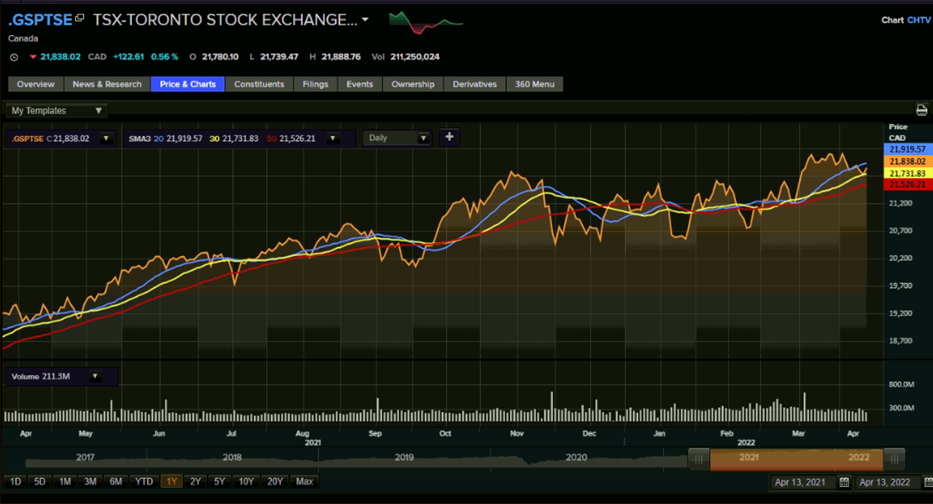
Task: Switch to the Overview tab
Action: pos(36,84)
